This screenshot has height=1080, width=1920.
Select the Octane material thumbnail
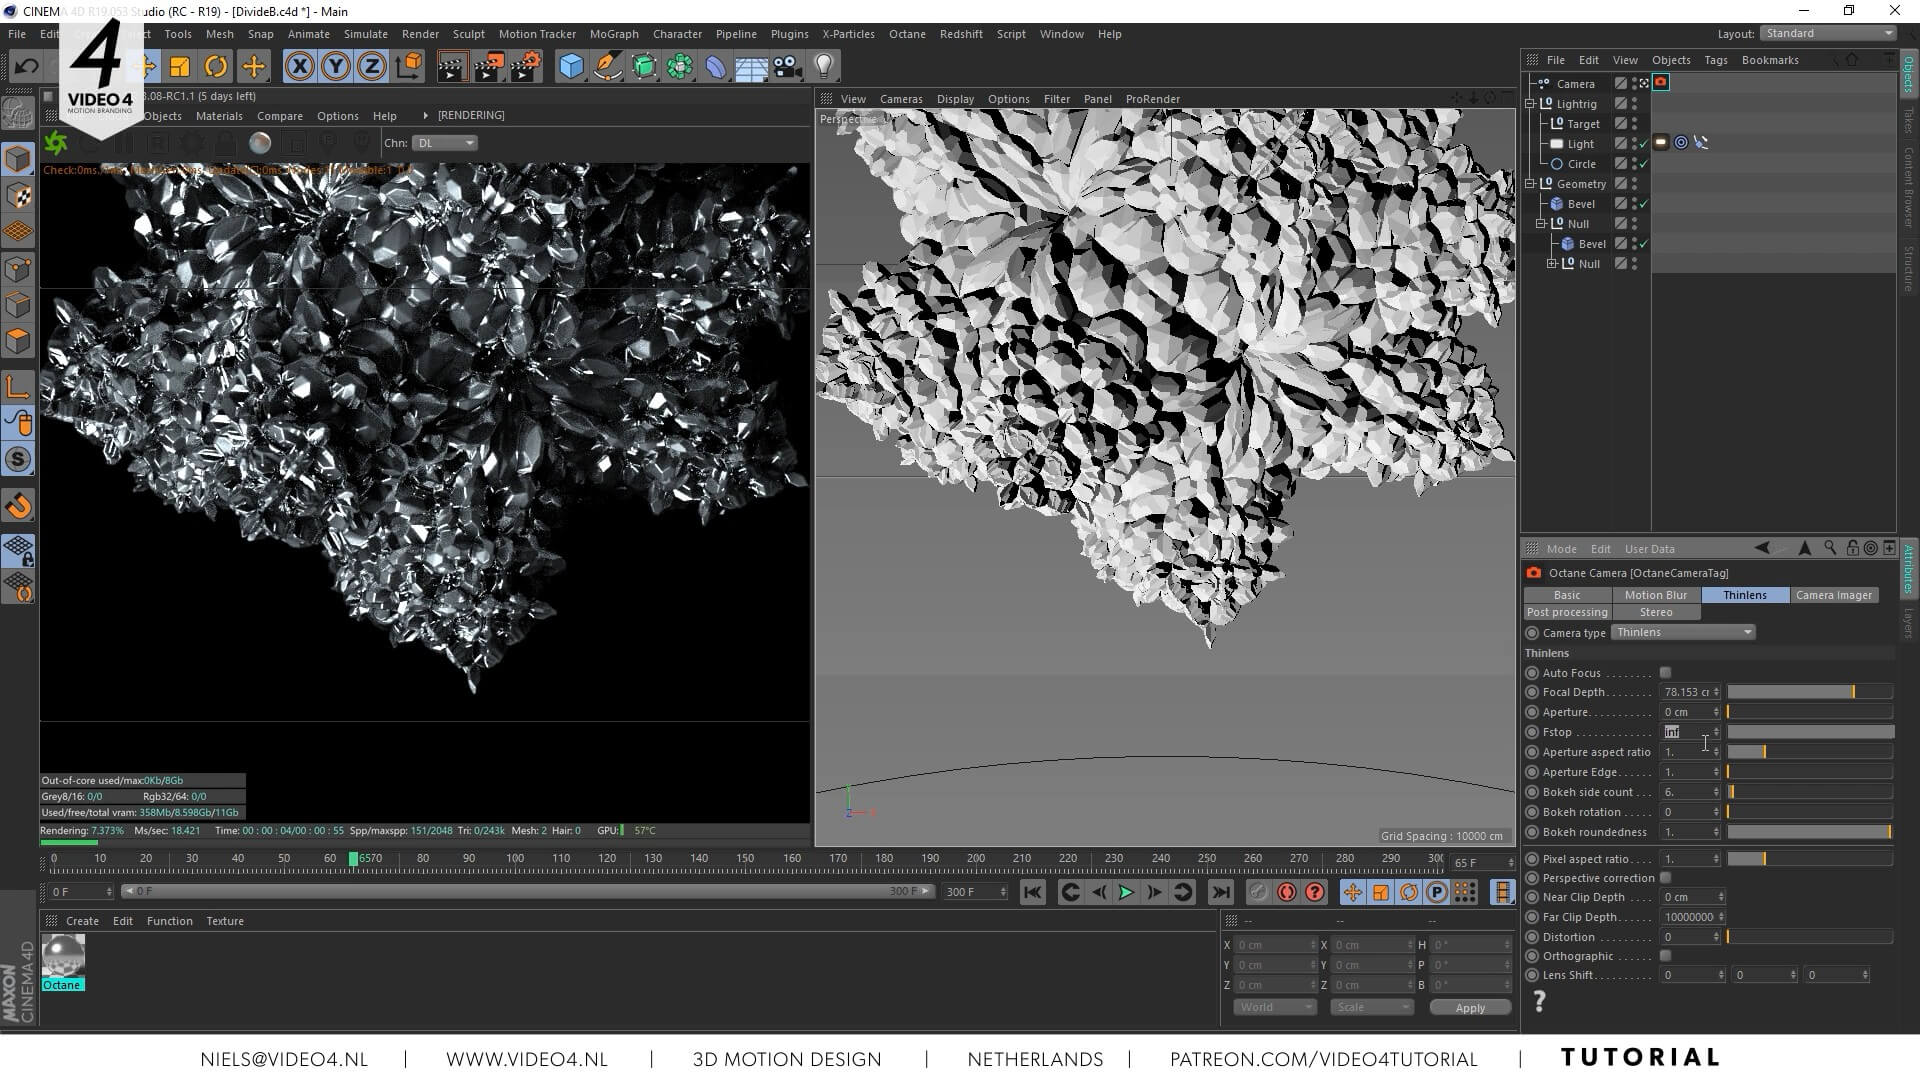pyautogui.click(x=62, y=956)
